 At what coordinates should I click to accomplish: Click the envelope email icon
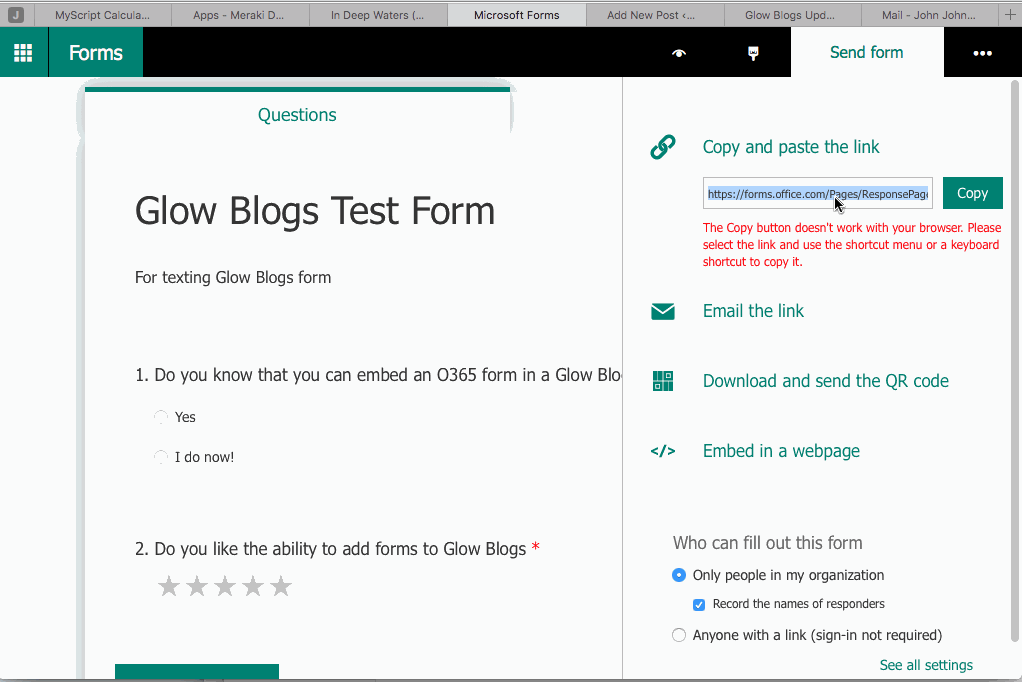click(x=663, y=311)
